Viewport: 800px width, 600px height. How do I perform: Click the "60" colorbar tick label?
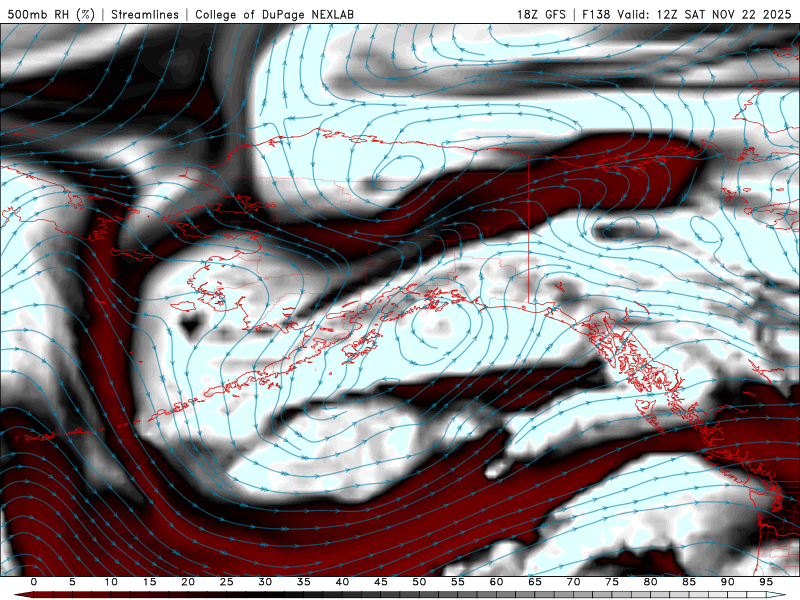496,582
